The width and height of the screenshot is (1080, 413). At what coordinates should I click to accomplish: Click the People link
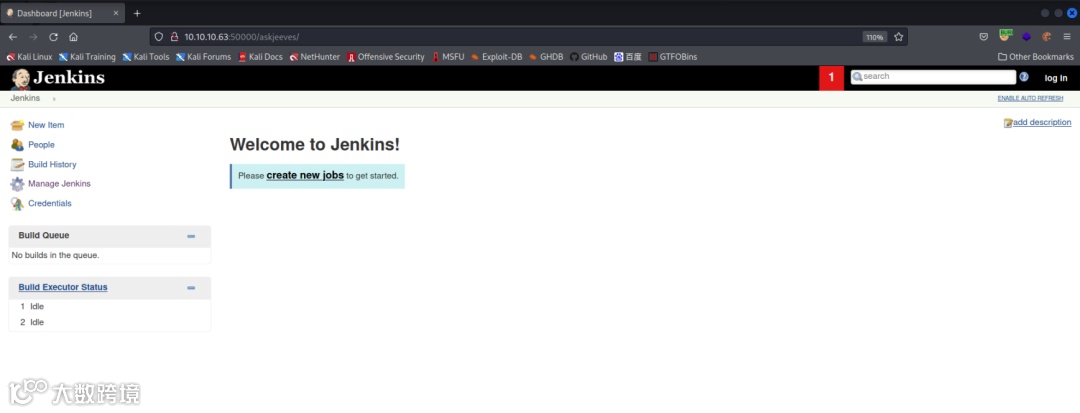(x=41, y=145)
